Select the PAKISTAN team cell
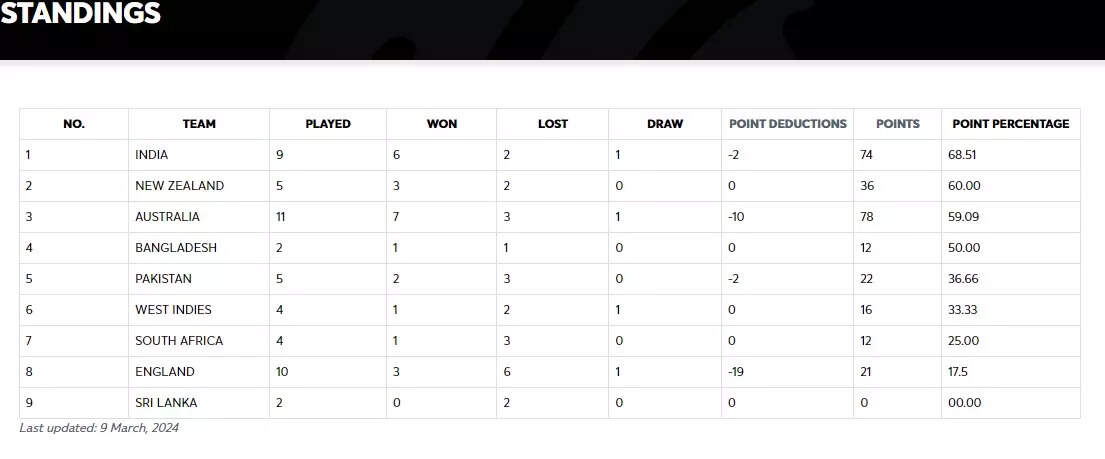The width and height of the screenshot is (1105, 459). [163, 279]
